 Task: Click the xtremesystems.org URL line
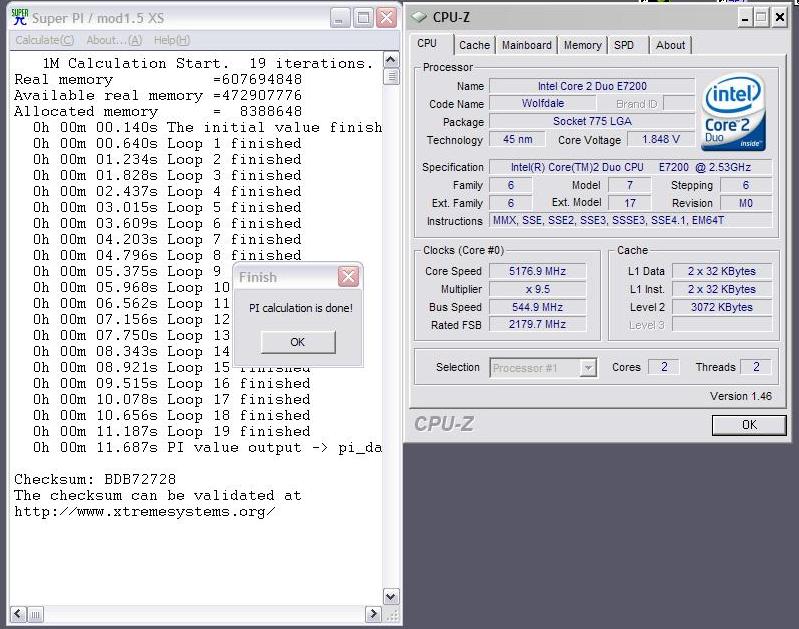pyautogui.click(x=145, y=511)
